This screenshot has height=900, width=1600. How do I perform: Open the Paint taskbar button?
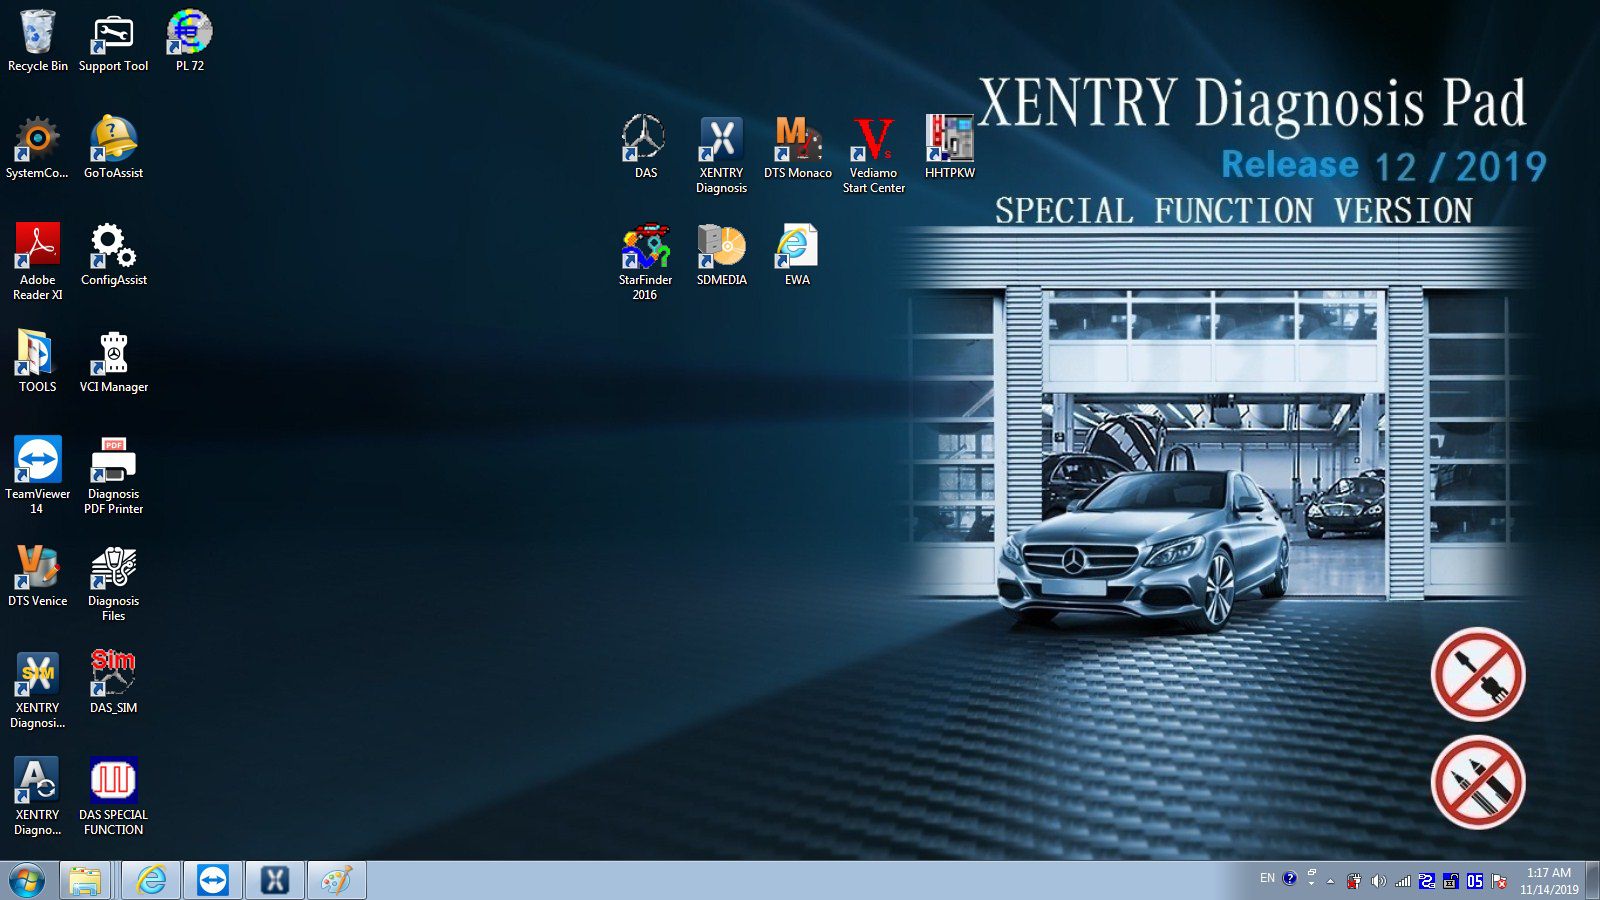coord(337,880)
